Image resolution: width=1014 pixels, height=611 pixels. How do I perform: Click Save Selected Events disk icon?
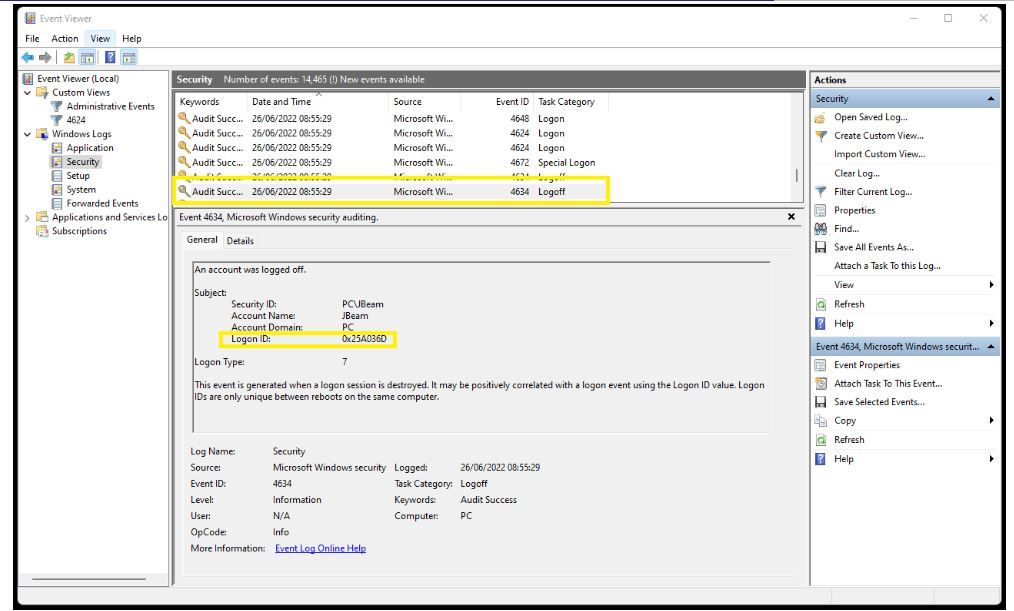(821, 402)
